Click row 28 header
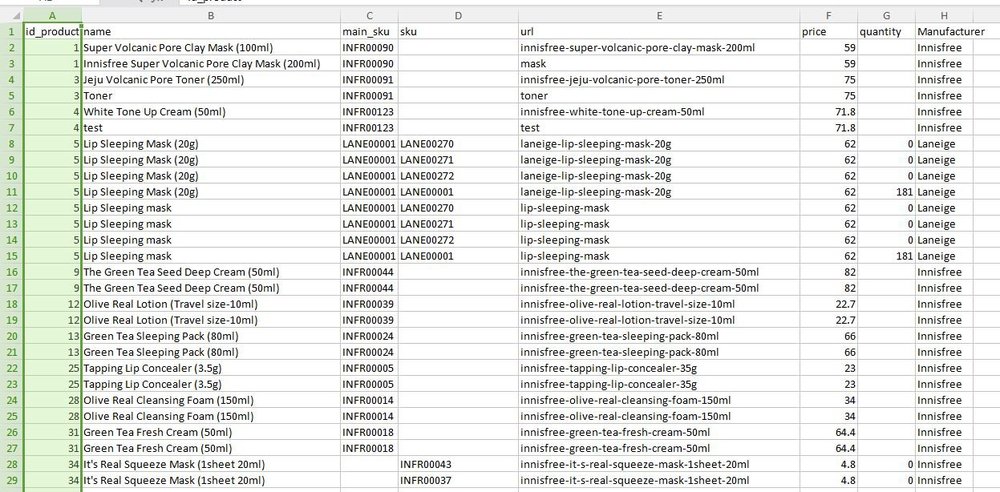Screen dimensions: 1000x492 (x=11, y=464)
